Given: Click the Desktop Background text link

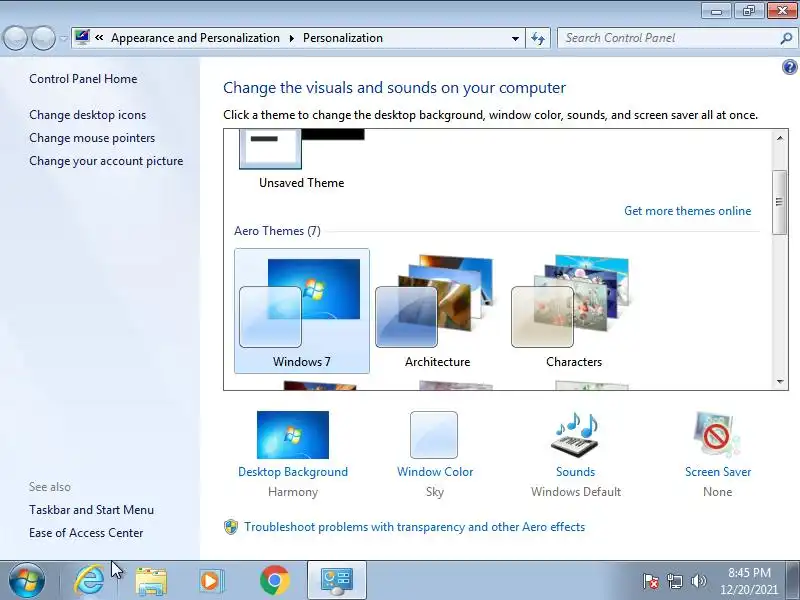Looking at the screenshot, I should (293, 472).
